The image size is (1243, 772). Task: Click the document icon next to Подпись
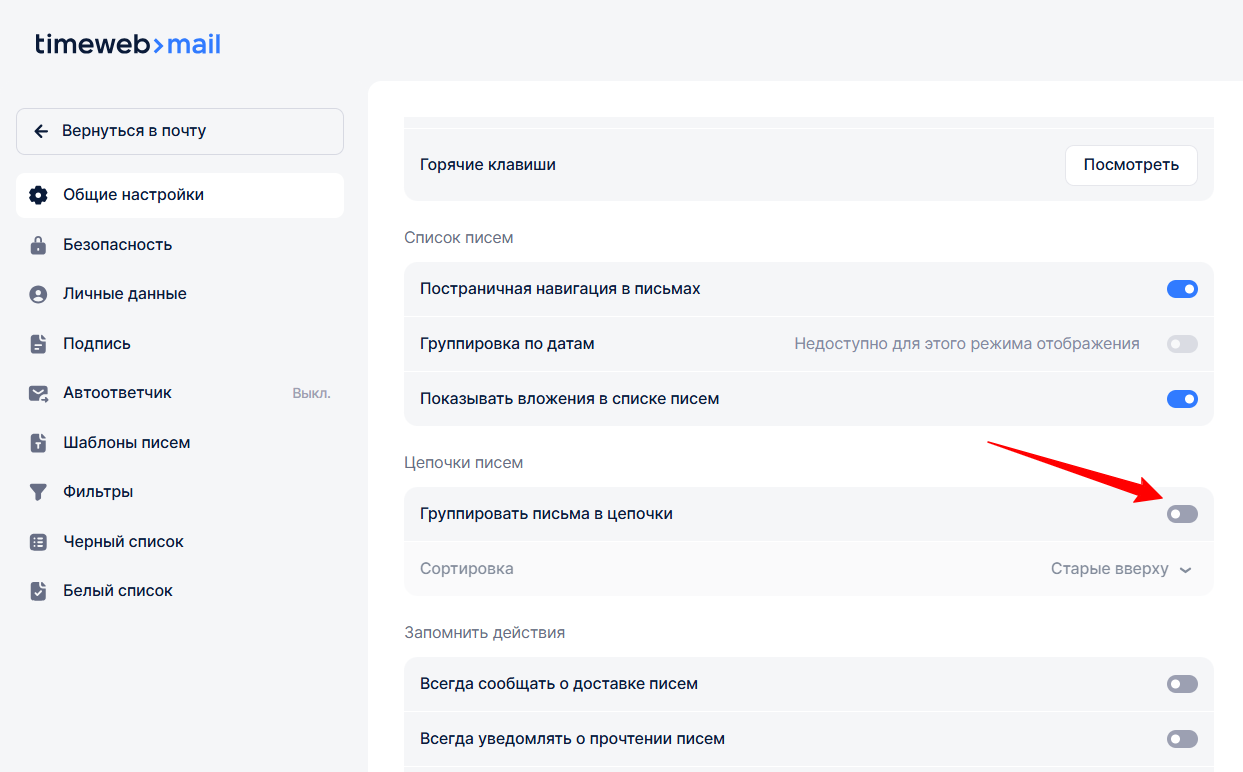[x=38, y=344]
